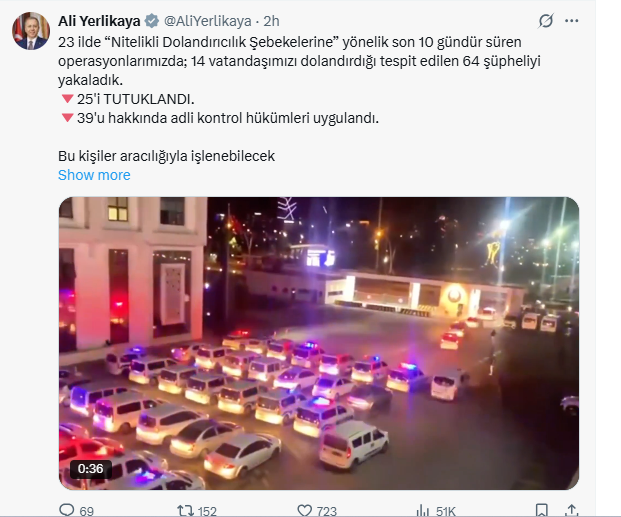Open view analytics bar chart icon
The image size is (621, 517).
click(423, 510)
